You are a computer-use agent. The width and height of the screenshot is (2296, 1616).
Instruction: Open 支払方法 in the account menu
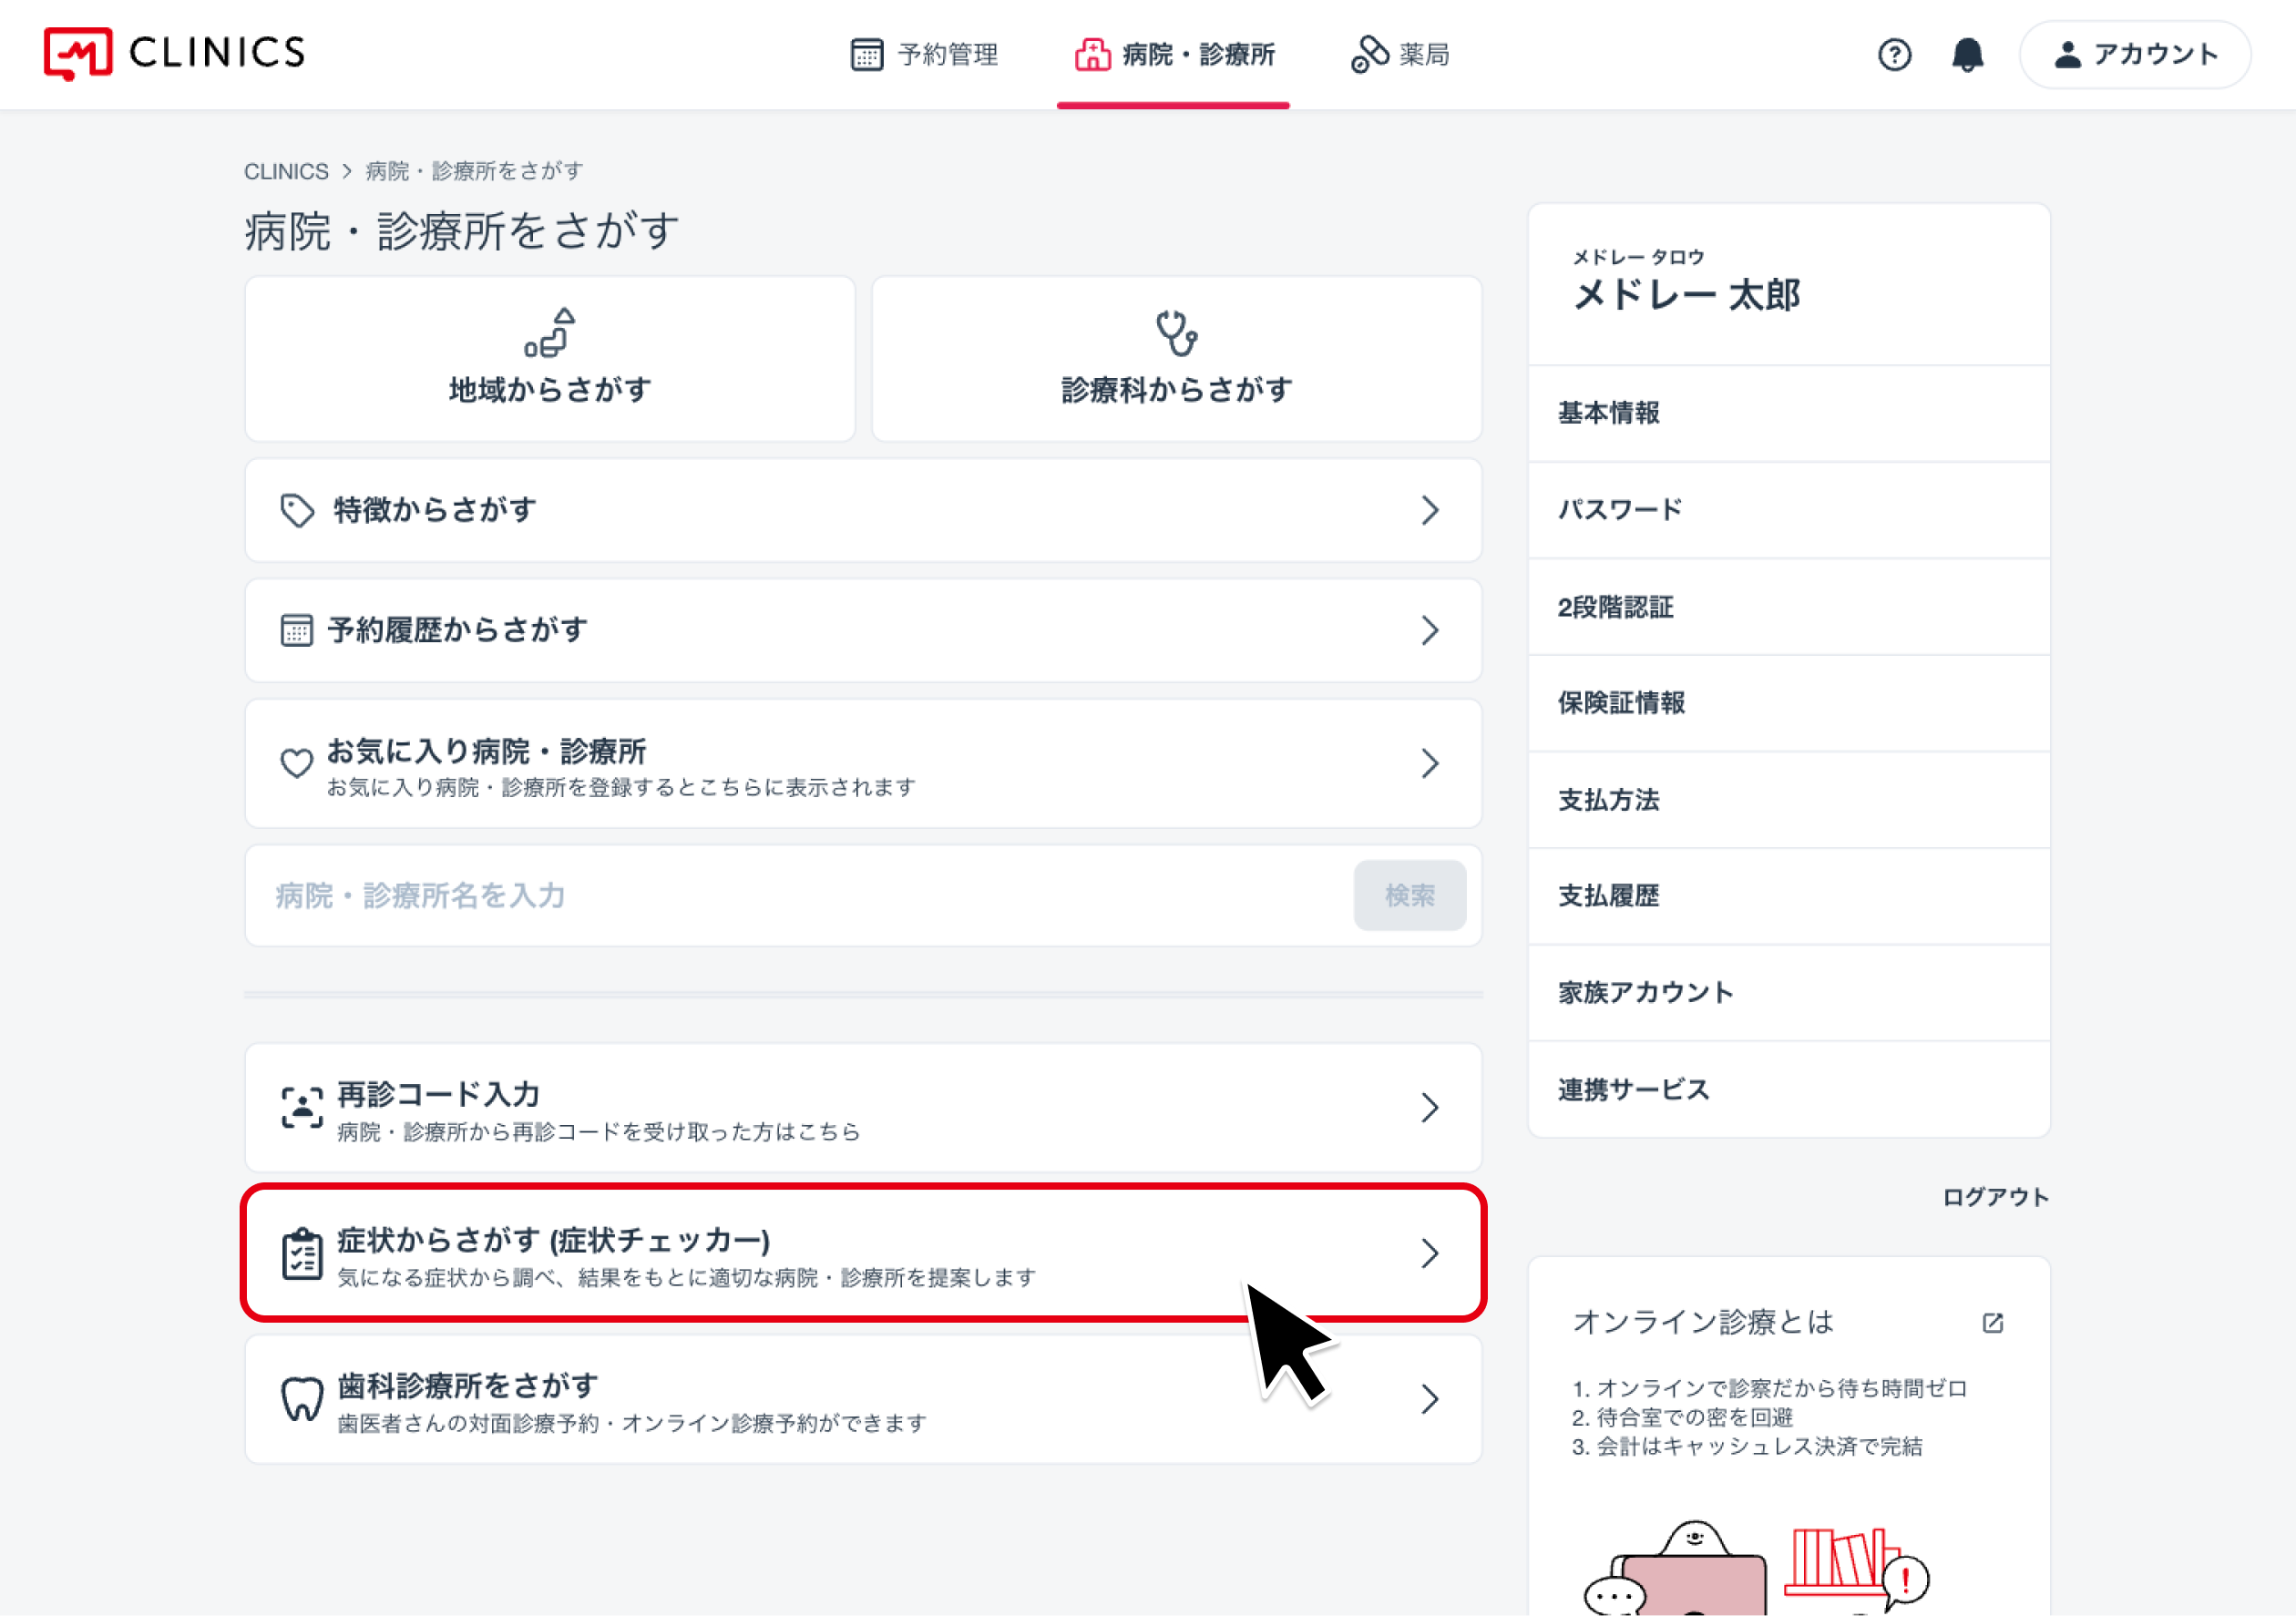pyautogui.click(x=1789, y=800)
